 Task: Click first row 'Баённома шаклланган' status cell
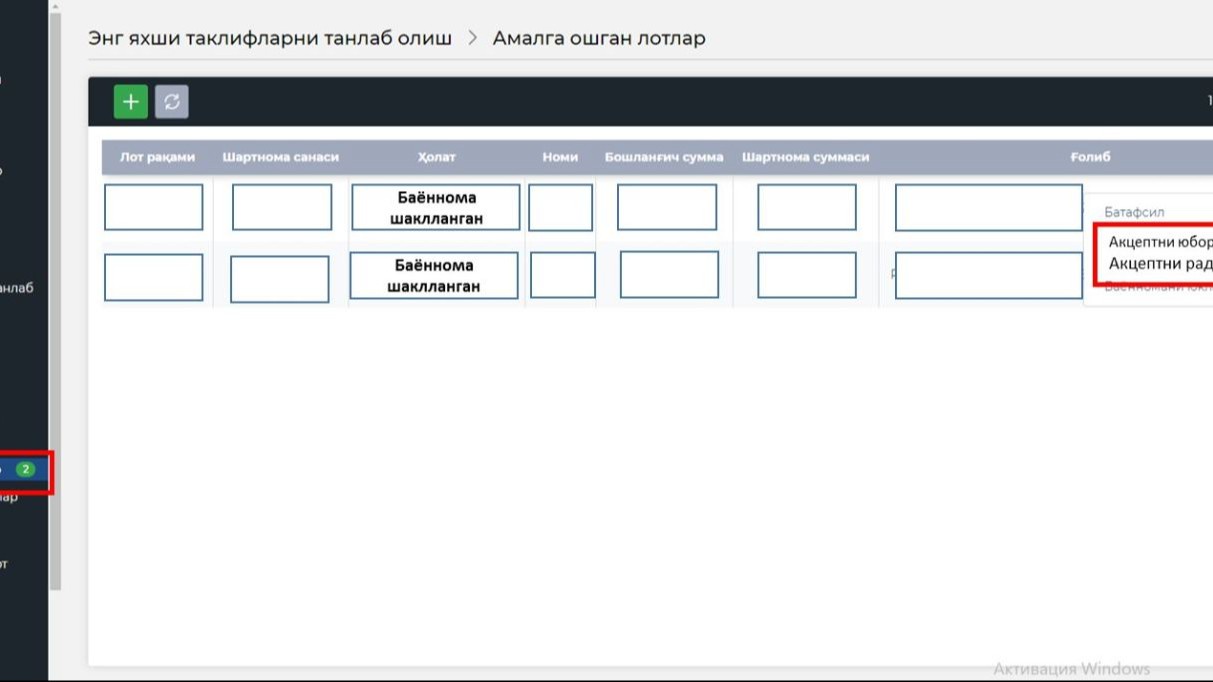coord(436,207)
